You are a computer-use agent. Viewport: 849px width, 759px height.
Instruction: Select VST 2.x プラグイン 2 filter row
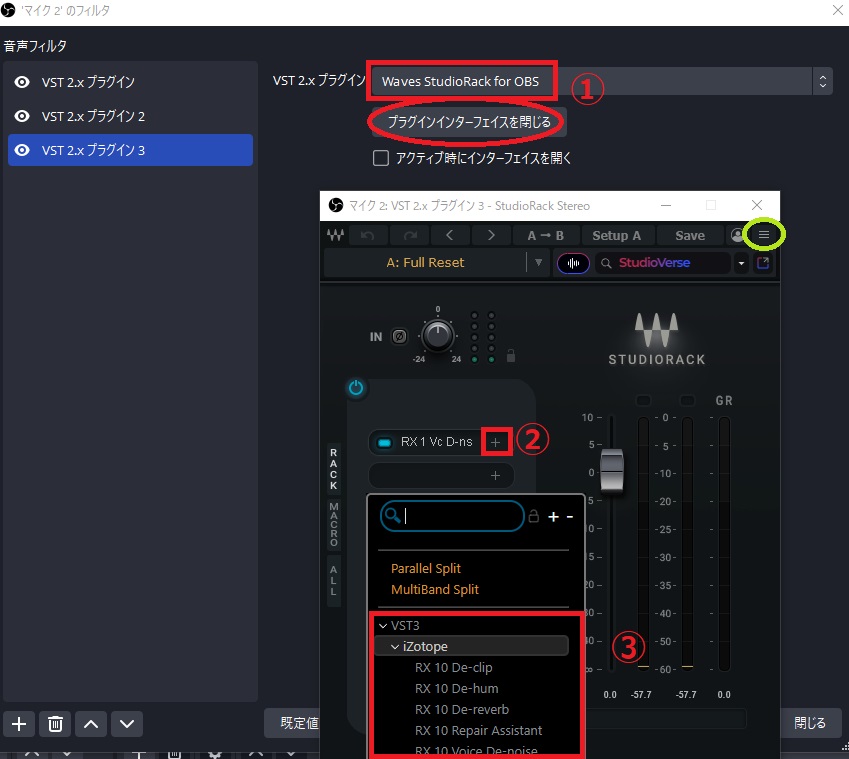click(x=130, y=116)
